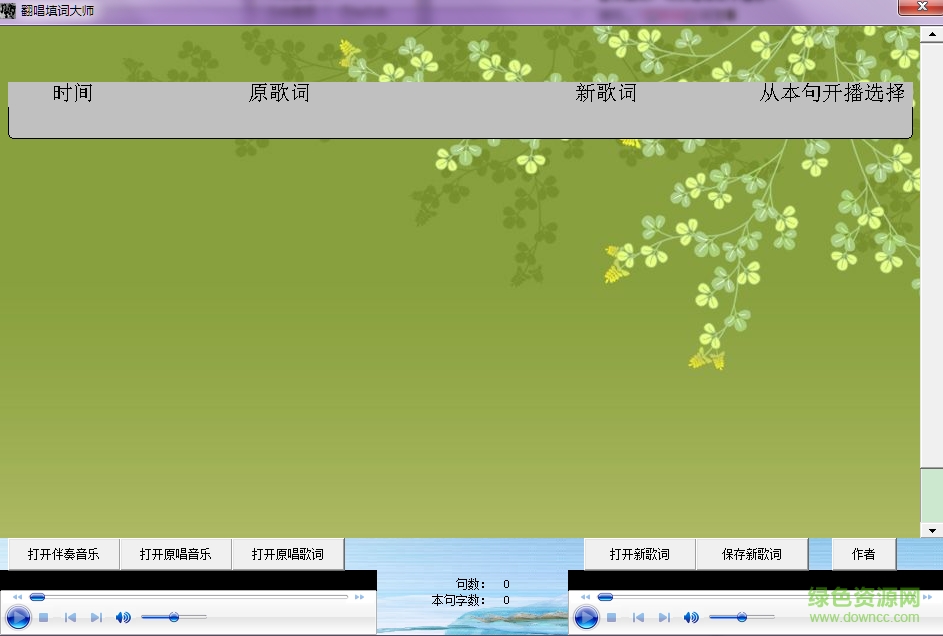The image size is (943, 636).
Task: Click the vertical scrollbar down arrow
Action: coord(932,531)
